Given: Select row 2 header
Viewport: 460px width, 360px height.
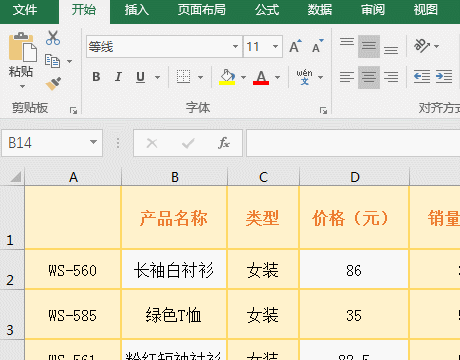Looking at the screenshot, I should 12,269.
